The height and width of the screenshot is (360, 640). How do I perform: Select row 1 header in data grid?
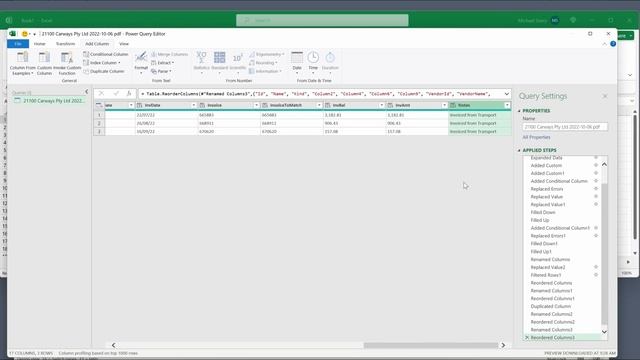pyautogui.click(x=99, y=115)
